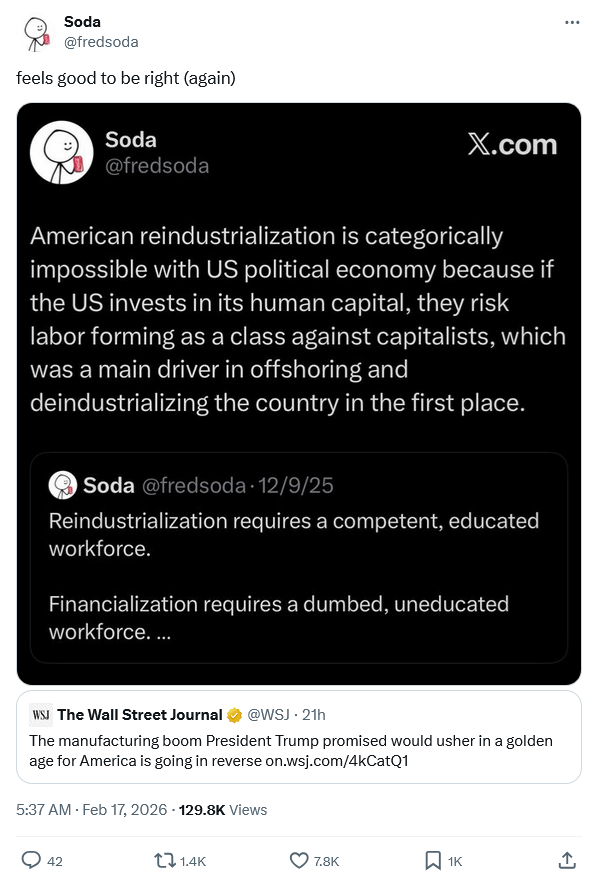Bookmark the post with the bookmark icon
The height and width of the screenshot is (884, 598).
click(432, 859)
